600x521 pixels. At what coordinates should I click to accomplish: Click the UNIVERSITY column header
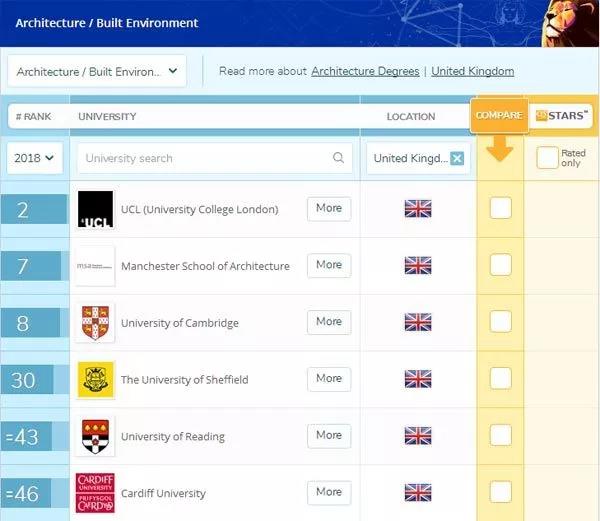coord(107,116)
